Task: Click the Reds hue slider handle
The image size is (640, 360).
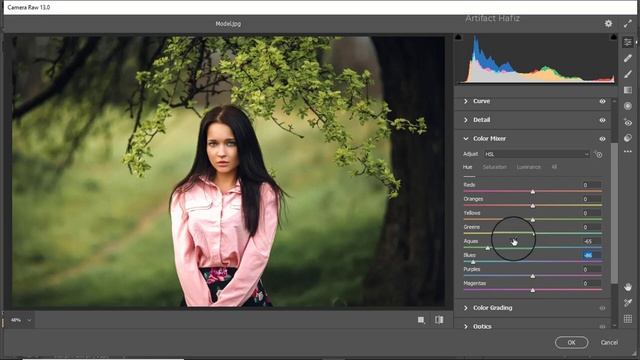Action: [533, 191]
